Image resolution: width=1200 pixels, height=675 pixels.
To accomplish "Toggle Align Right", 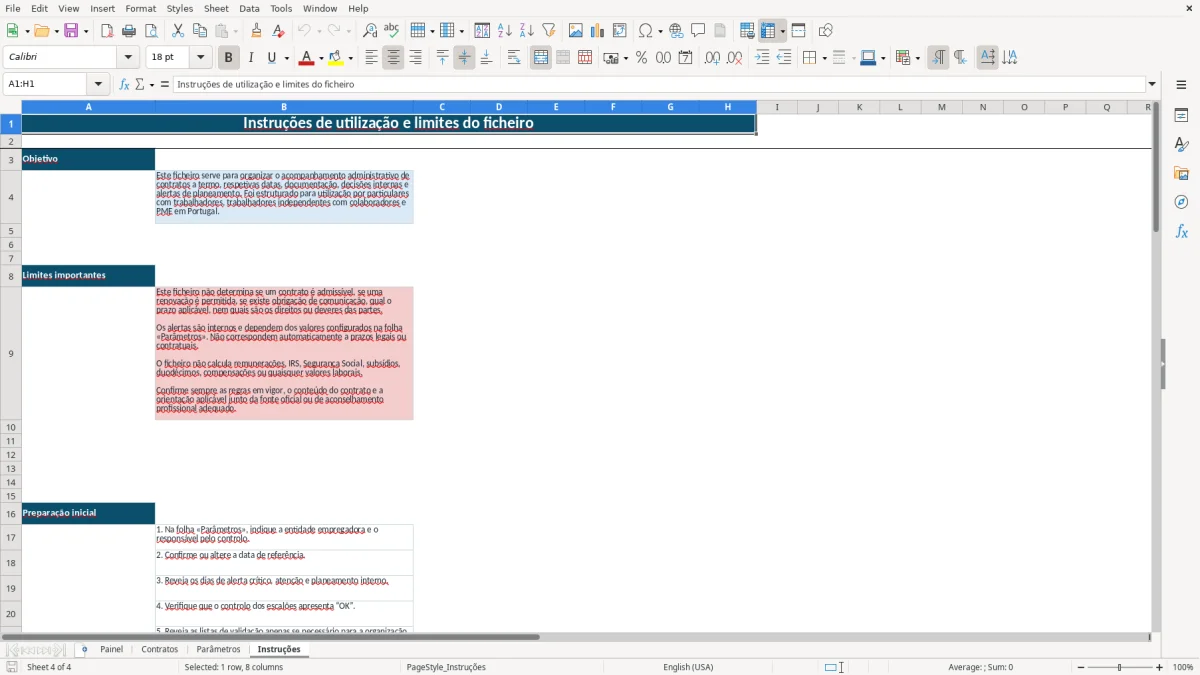I will (x=415, y=58).
